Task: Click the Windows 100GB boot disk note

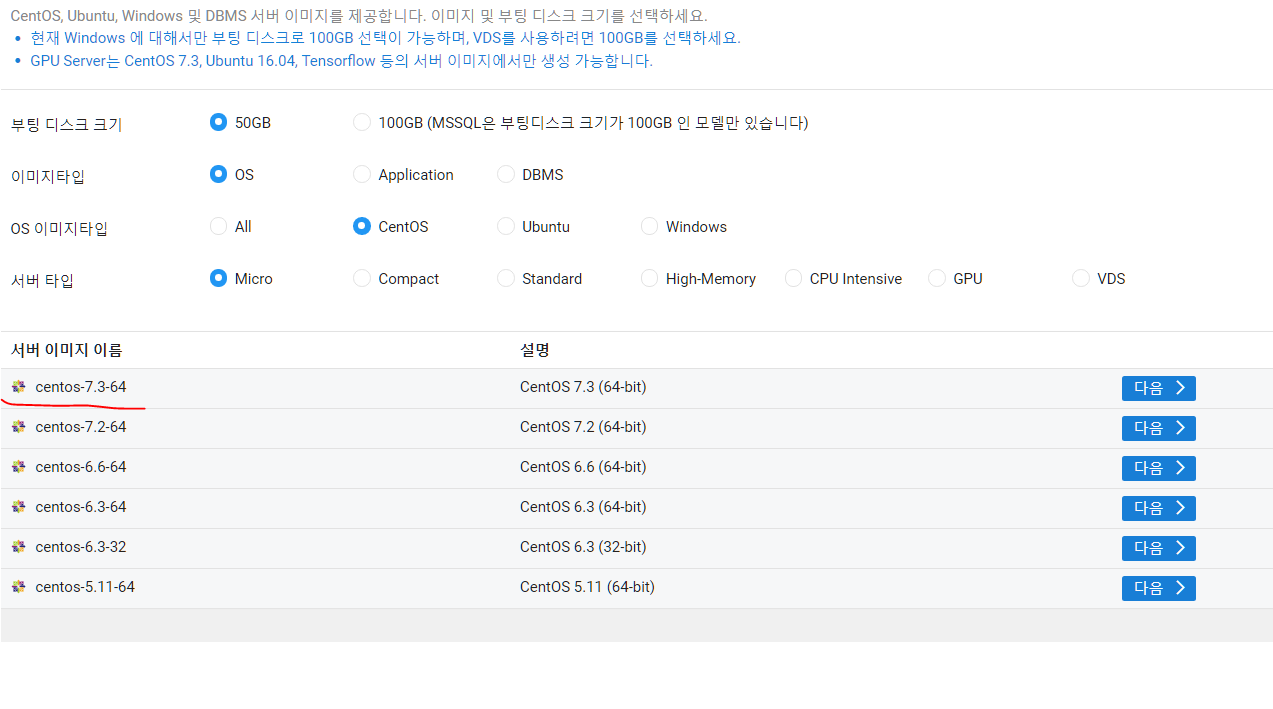Action: click(x=385, y=38)
